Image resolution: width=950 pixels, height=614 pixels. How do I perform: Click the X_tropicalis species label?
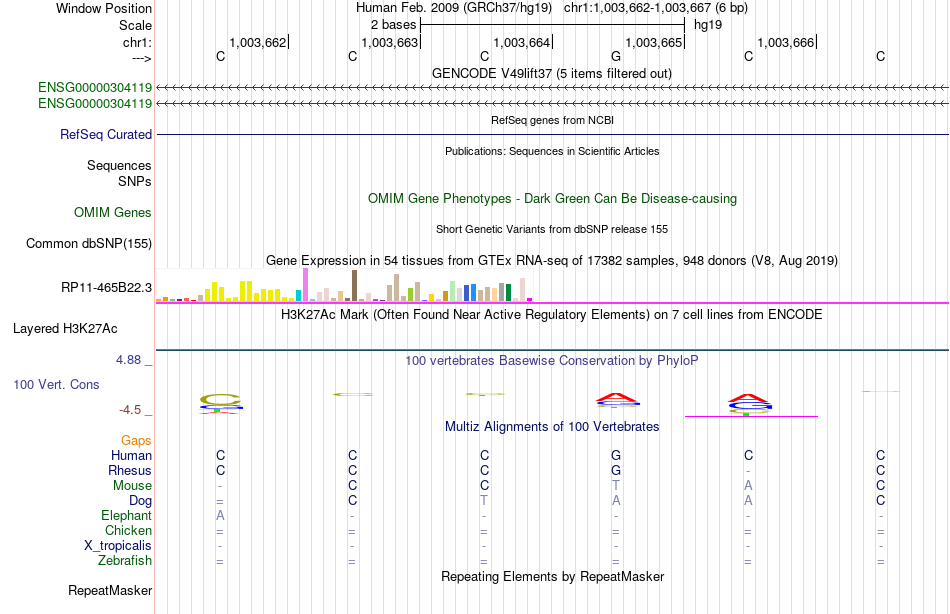tap(118, 546)
